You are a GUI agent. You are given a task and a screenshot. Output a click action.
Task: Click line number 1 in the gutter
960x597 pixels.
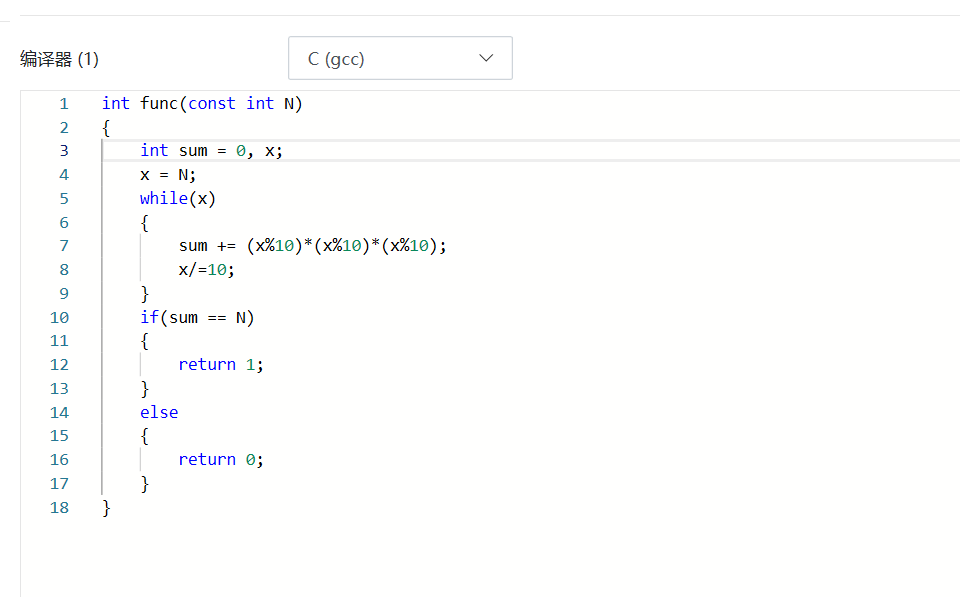click(64, 103)
